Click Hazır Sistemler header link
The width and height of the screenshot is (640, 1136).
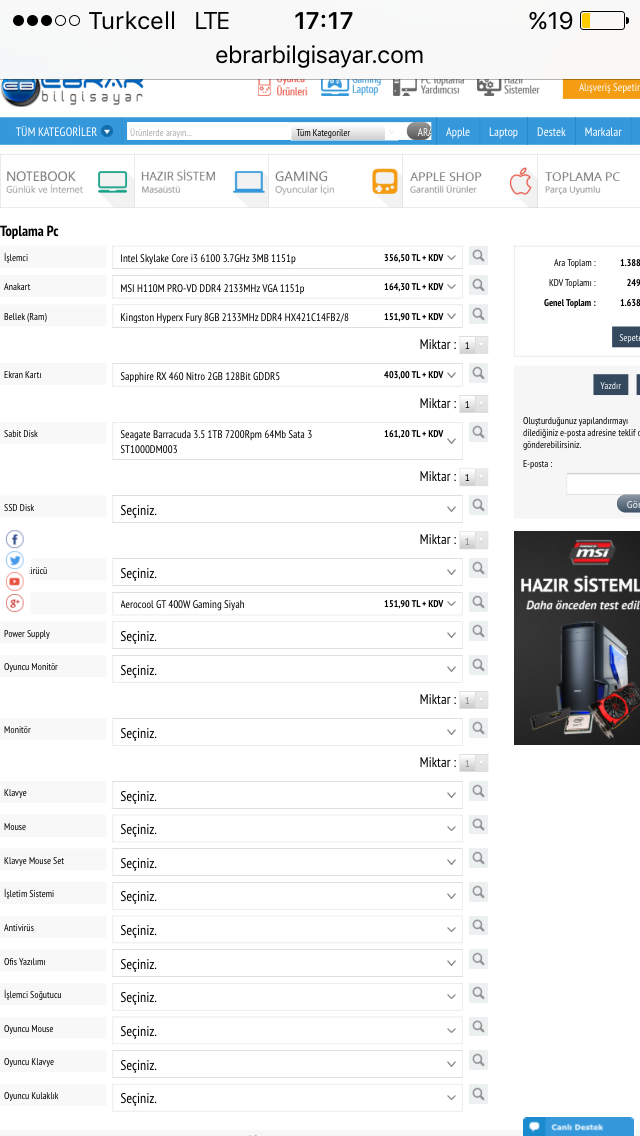click(508, 87)
